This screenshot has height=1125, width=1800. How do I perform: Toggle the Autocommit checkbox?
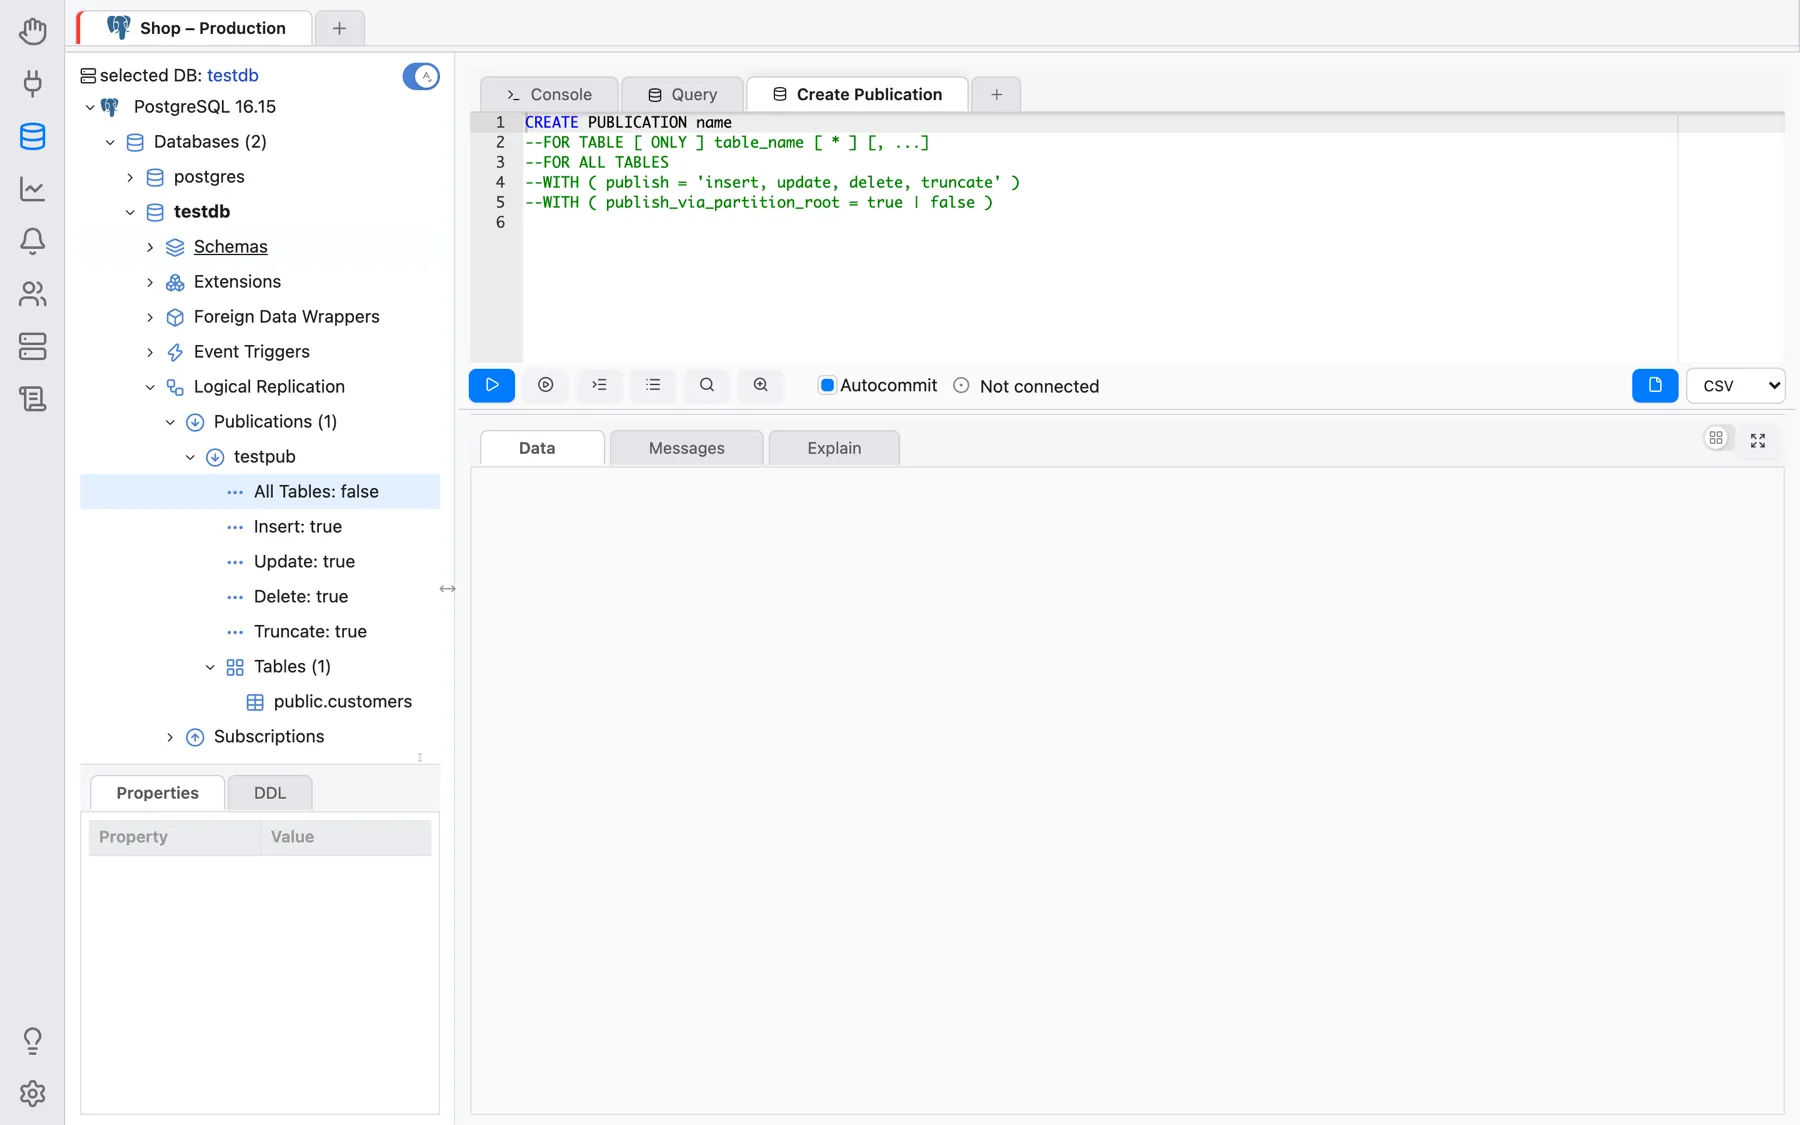pyautogui.click(x=827, y=385)
